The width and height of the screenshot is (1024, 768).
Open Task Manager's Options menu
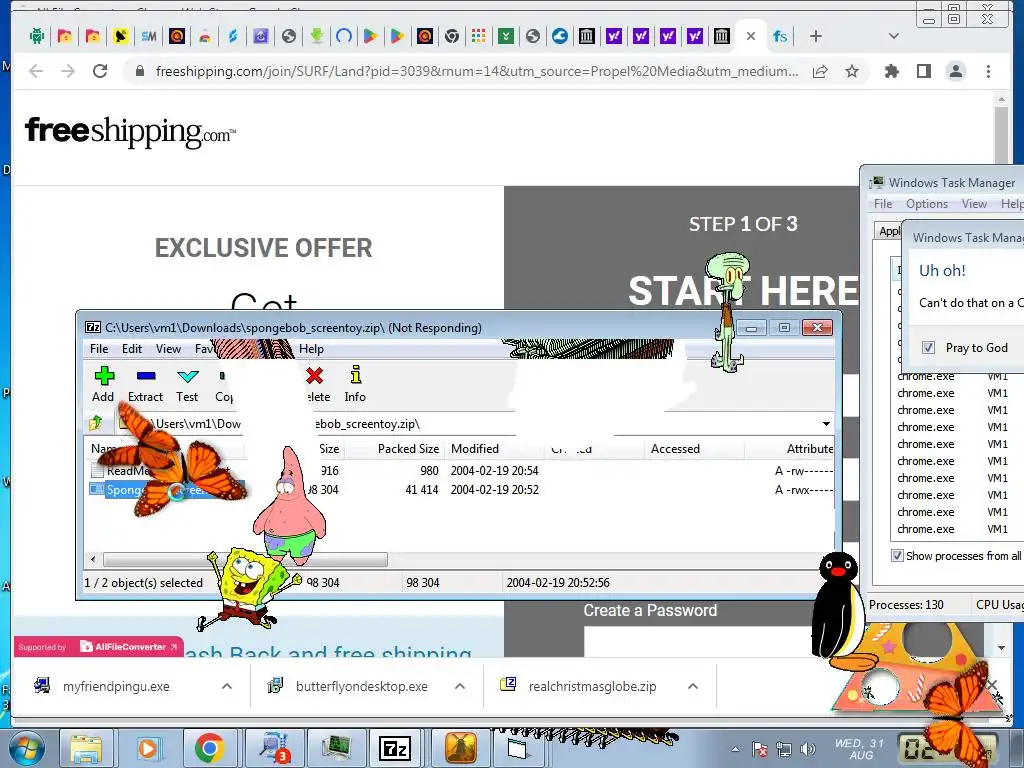coord(927,204)
